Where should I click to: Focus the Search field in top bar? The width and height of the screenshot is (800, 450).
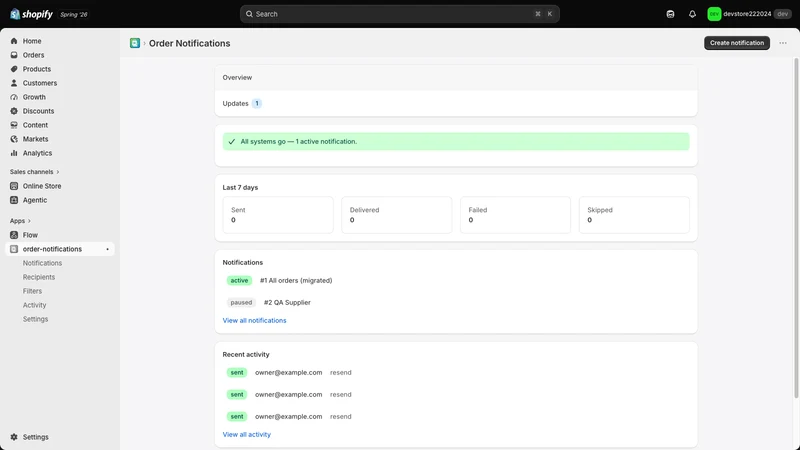coord(399,14)
